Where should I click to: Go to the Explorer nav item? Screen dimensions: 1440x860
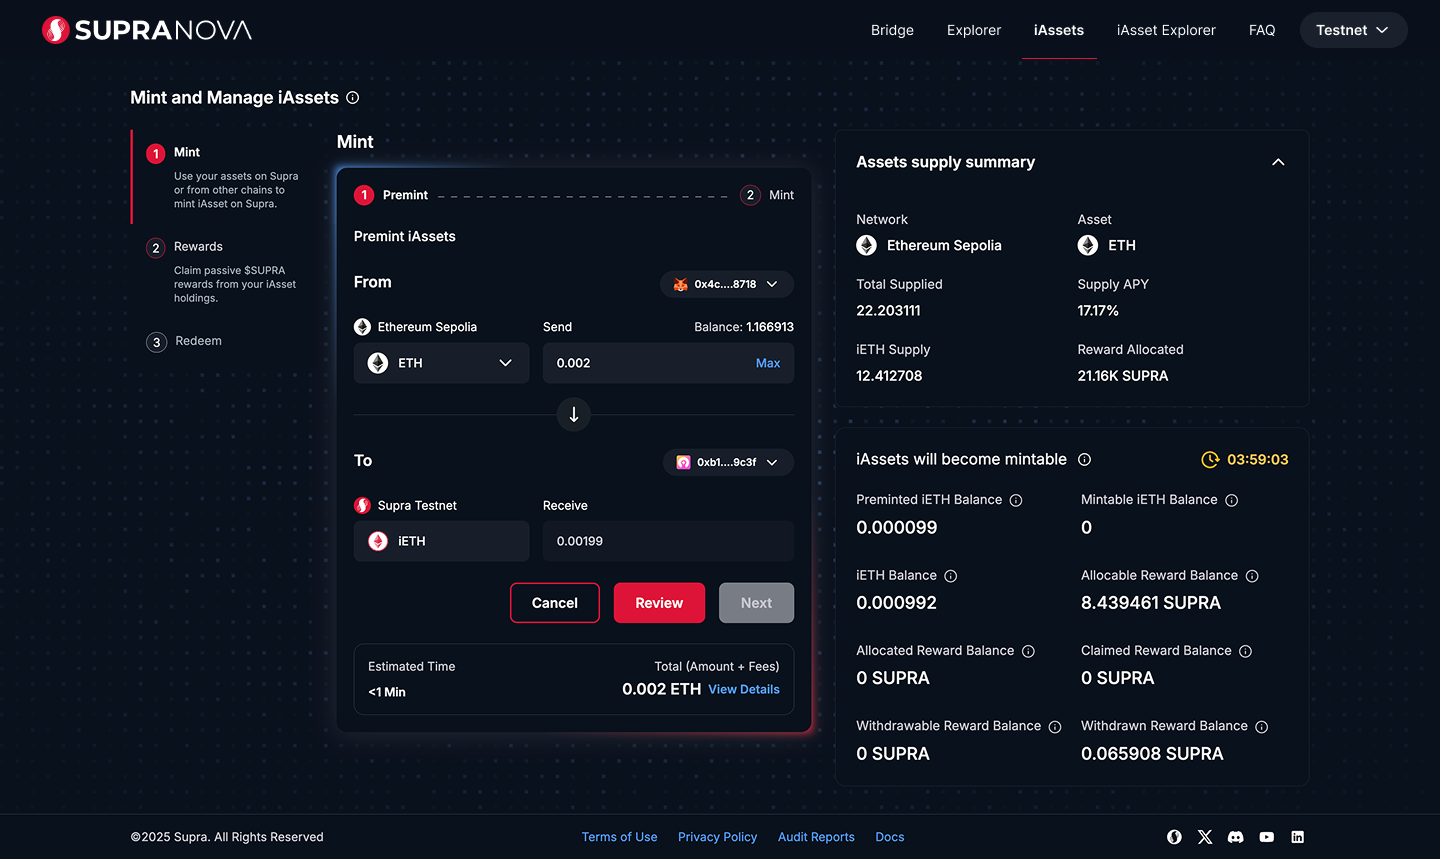(974, 30)
